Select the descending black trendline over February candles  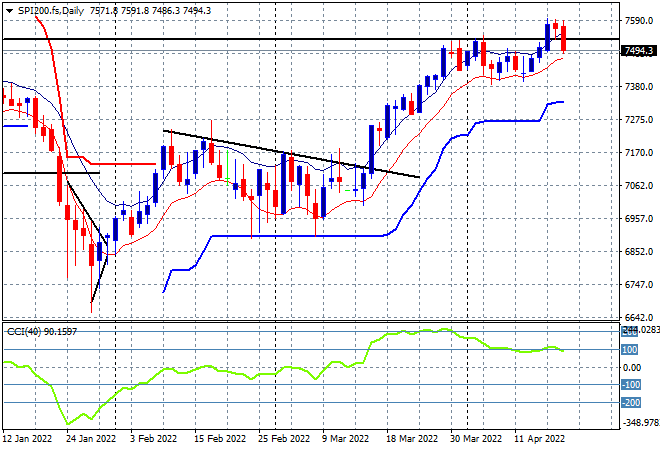291,154
